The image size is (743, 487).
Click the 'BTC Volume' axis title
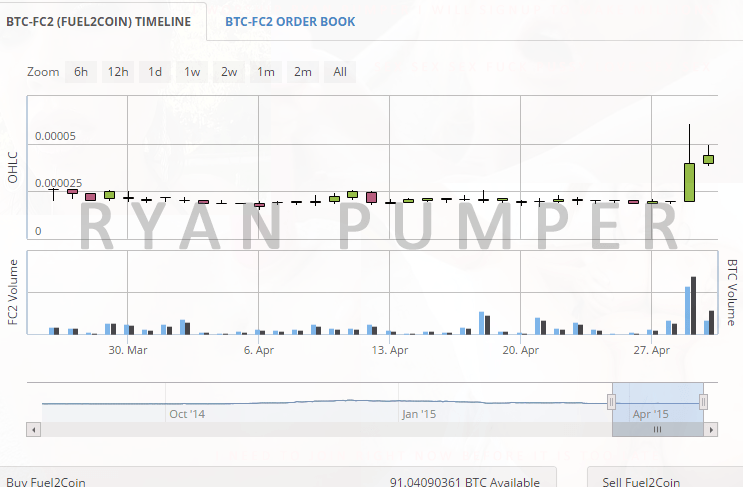coord(732,292)
